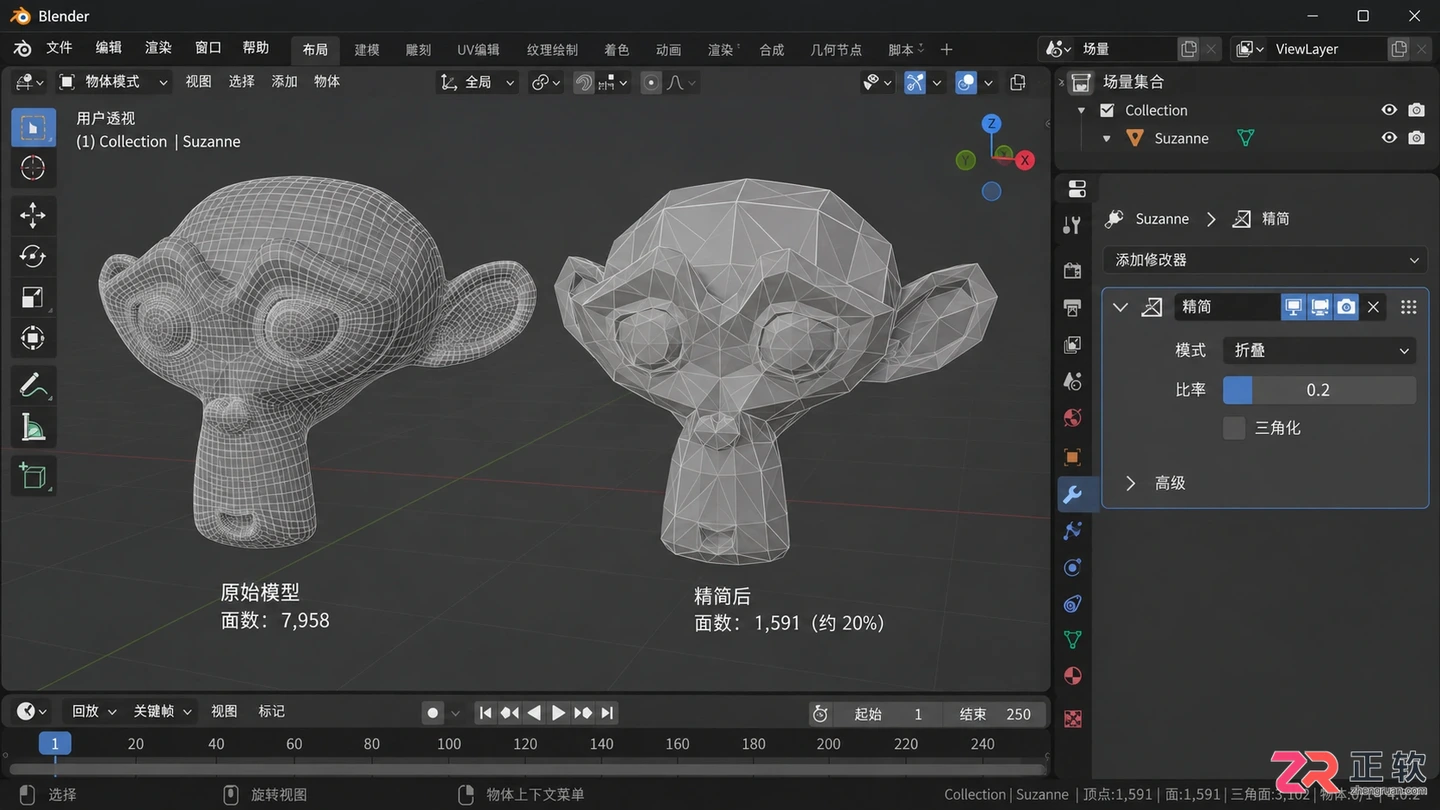Open the Object Constraints properties tab
Image resolution: width=1440 pixels, height=810 pixels.
click(x=1073, y=603)
